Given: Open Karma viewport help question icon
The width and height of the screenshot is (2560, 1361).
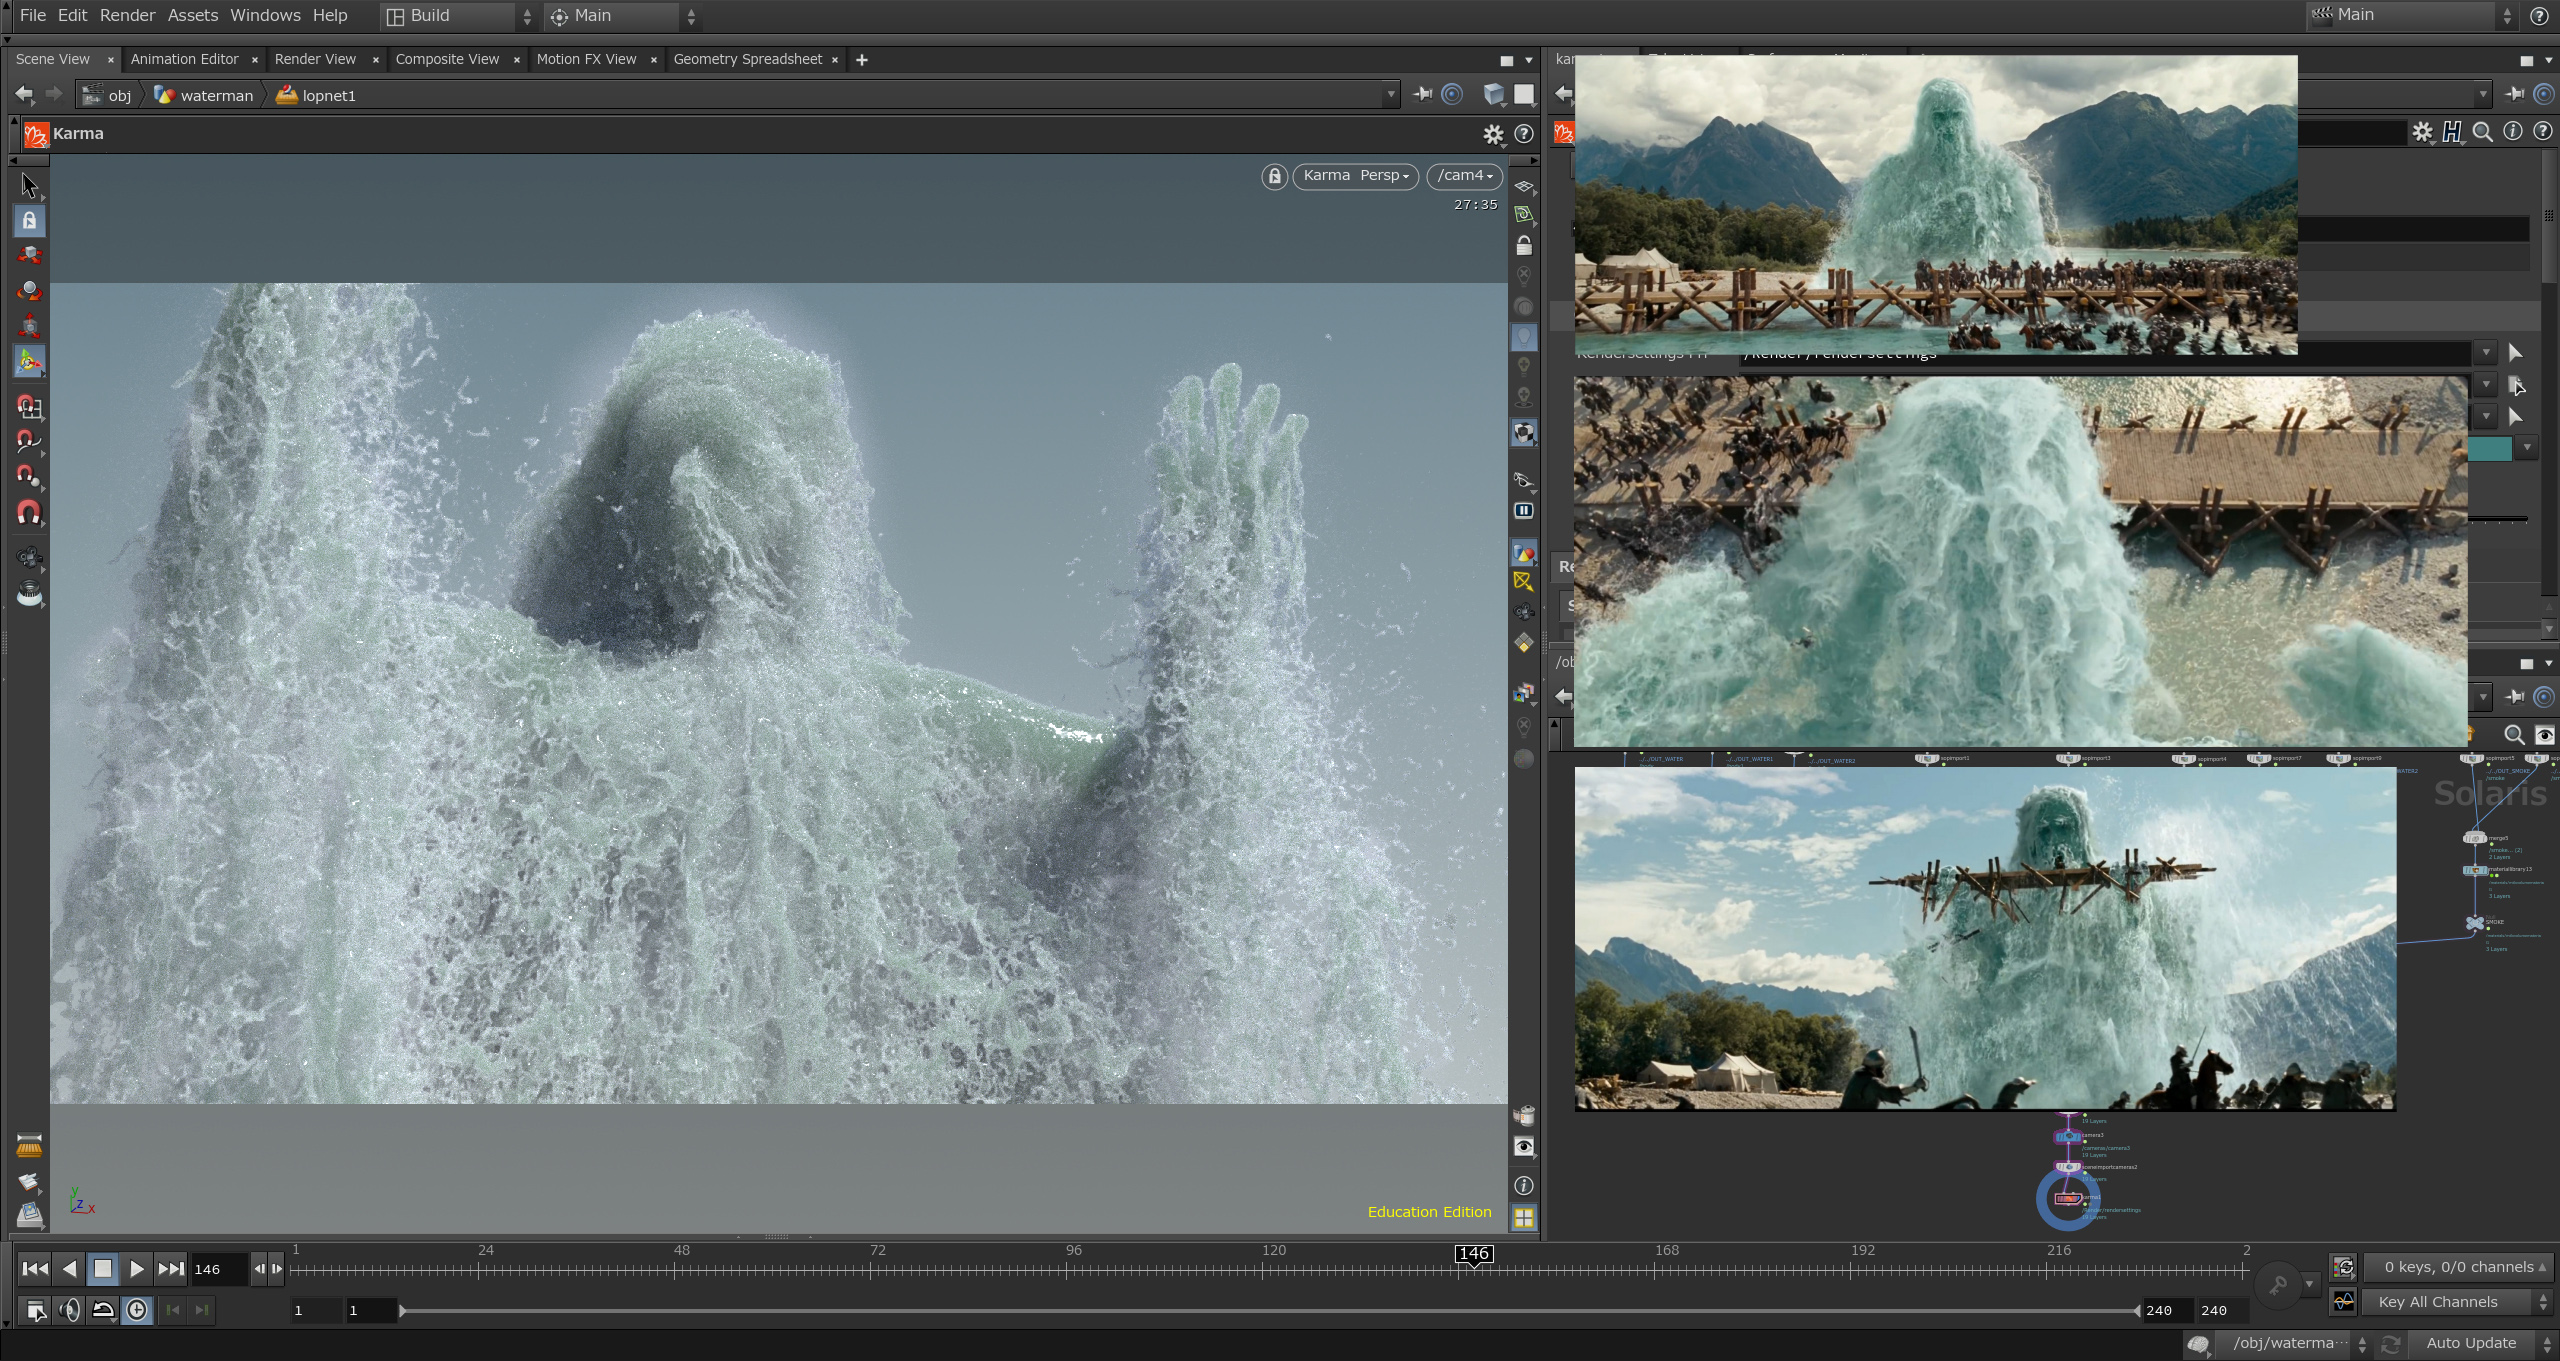Looking at the screenshot, I should pyautogui.click(x=1524, y=134).
